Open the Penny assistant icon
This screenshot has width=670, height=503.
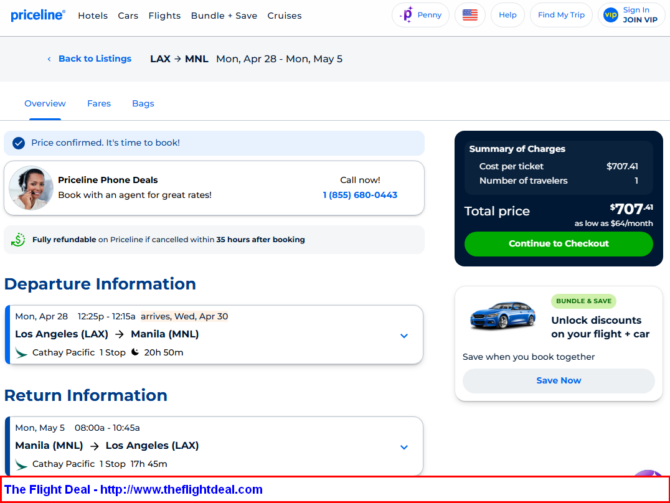(x=407, y=15)
